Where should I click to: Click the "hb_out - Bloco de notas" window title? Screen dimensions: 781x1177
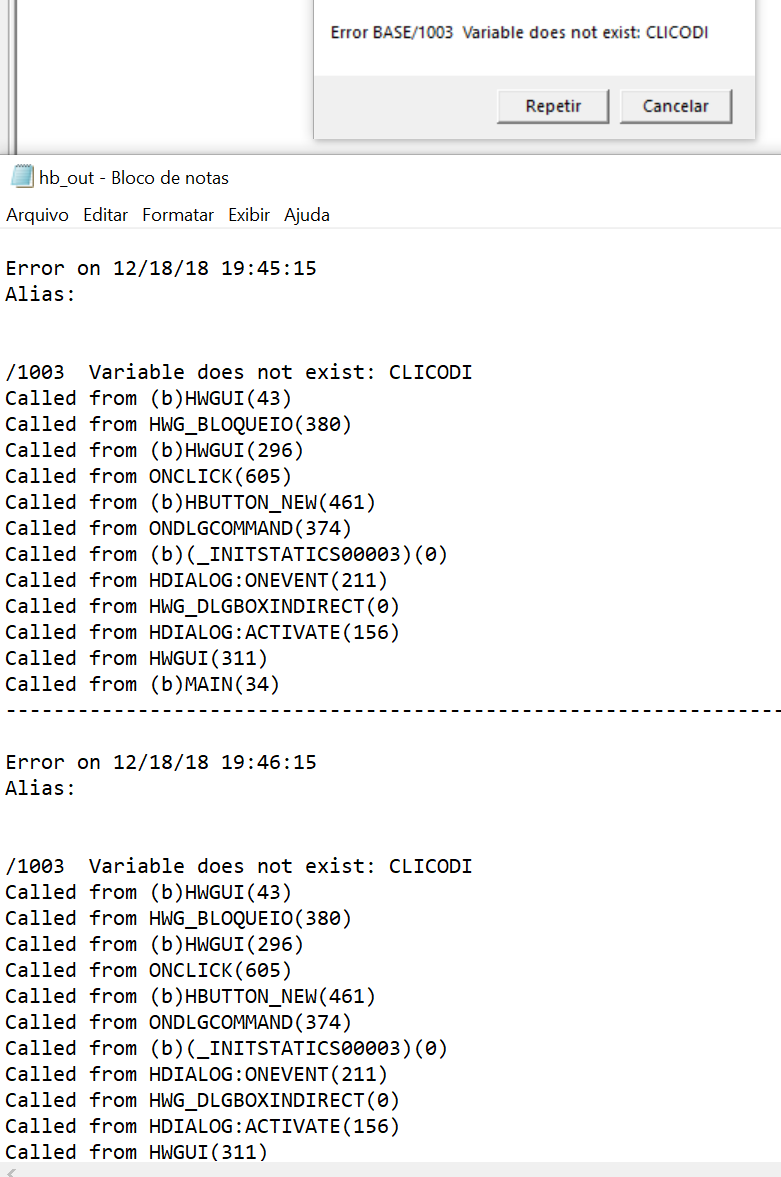pyautogui.click(x=134, y=178)
